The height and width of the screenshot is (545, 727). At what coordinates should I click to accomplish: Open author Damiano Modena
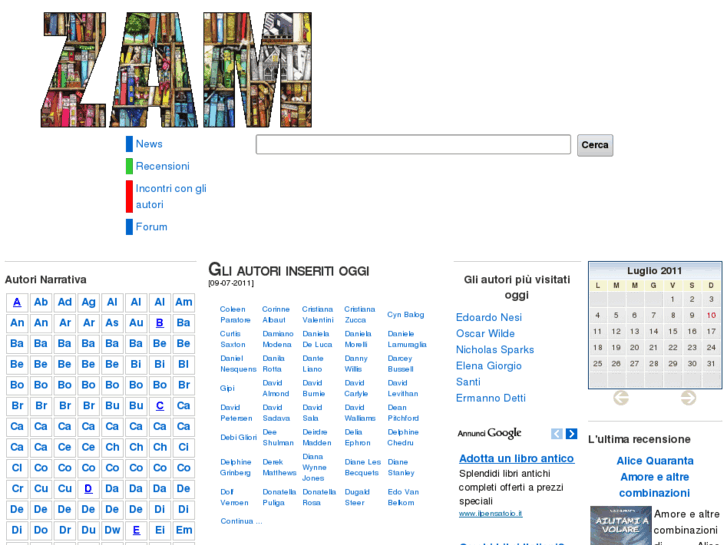coord(278,339)
